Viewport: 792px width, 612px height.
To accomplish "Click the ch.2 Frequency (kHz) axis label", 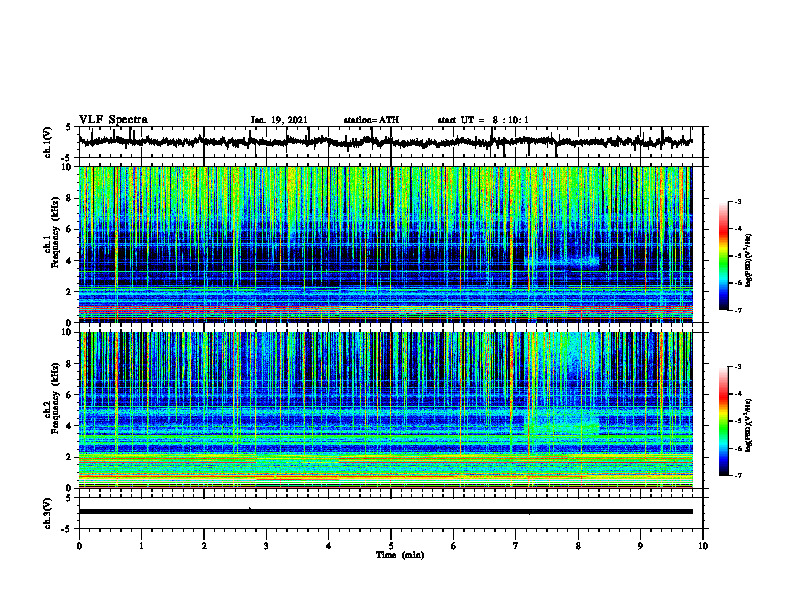I will (51, 398).
